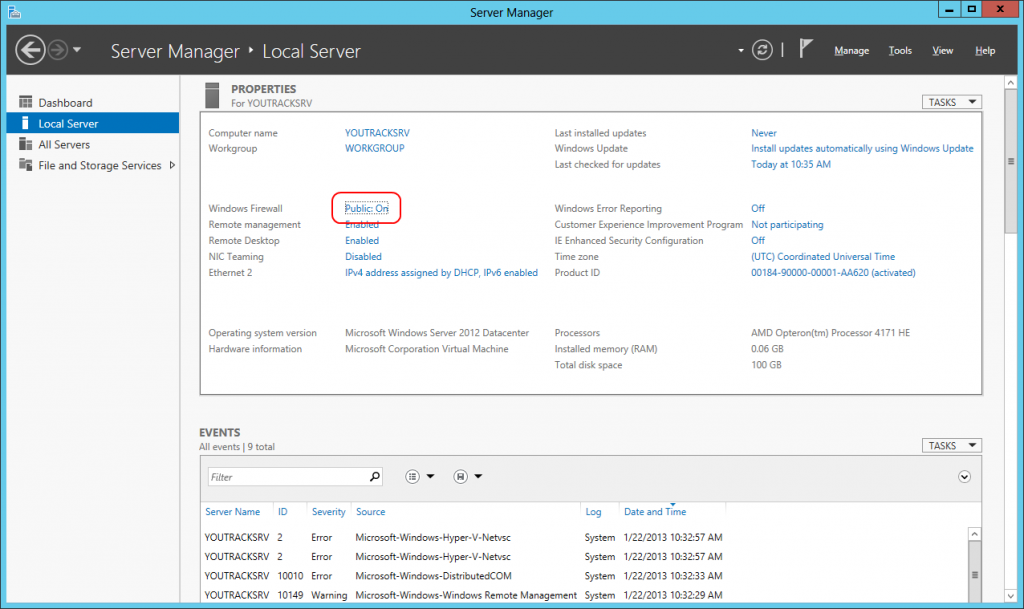
Task: Click the File and Storage Services icon
Action: (25, 164)
